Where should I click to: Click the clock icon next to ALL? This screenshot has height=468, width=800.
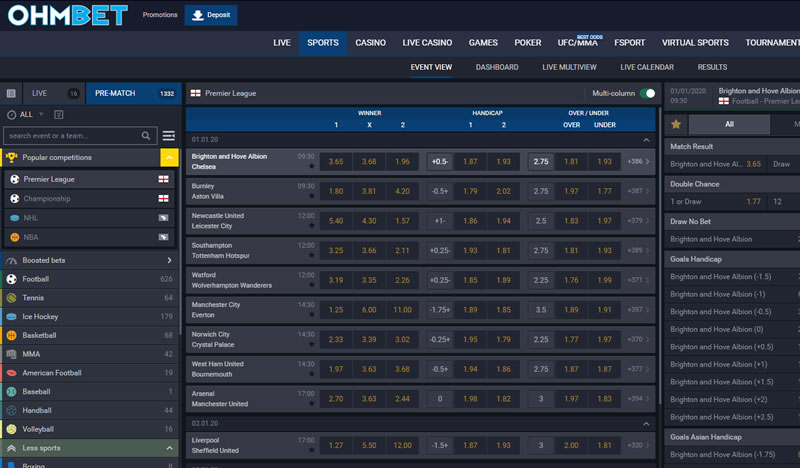pyautogui.click(x=11, y=115)
